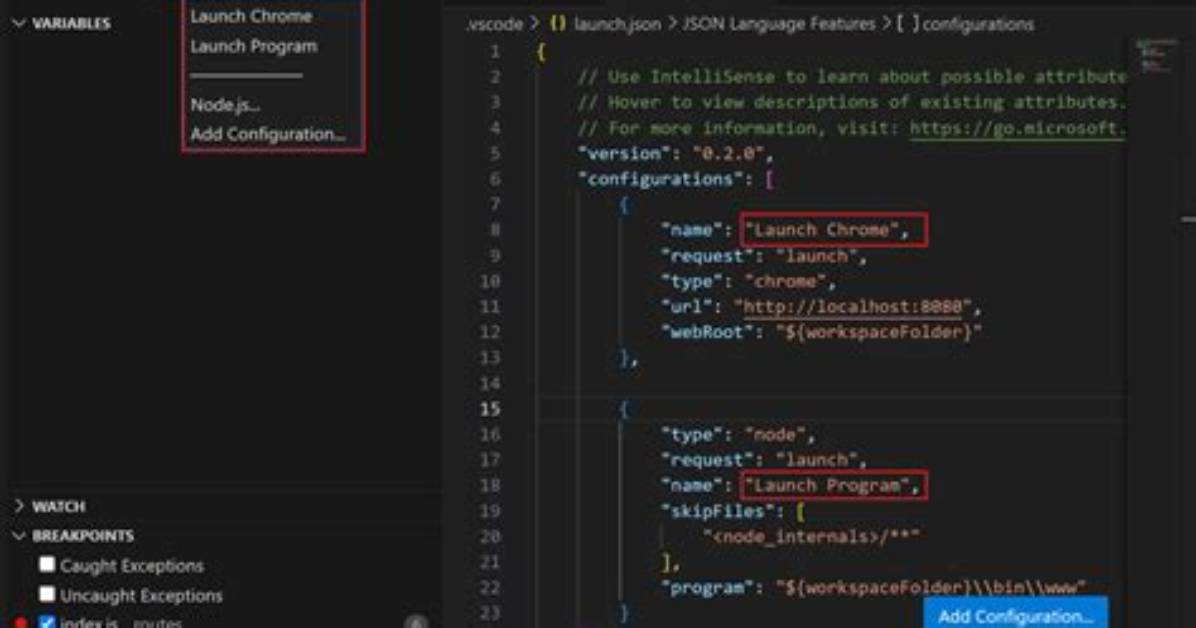Click the "configurations" key on line 6
Viewport: 1196px width, 628px height.
click(x=661, y=179)
